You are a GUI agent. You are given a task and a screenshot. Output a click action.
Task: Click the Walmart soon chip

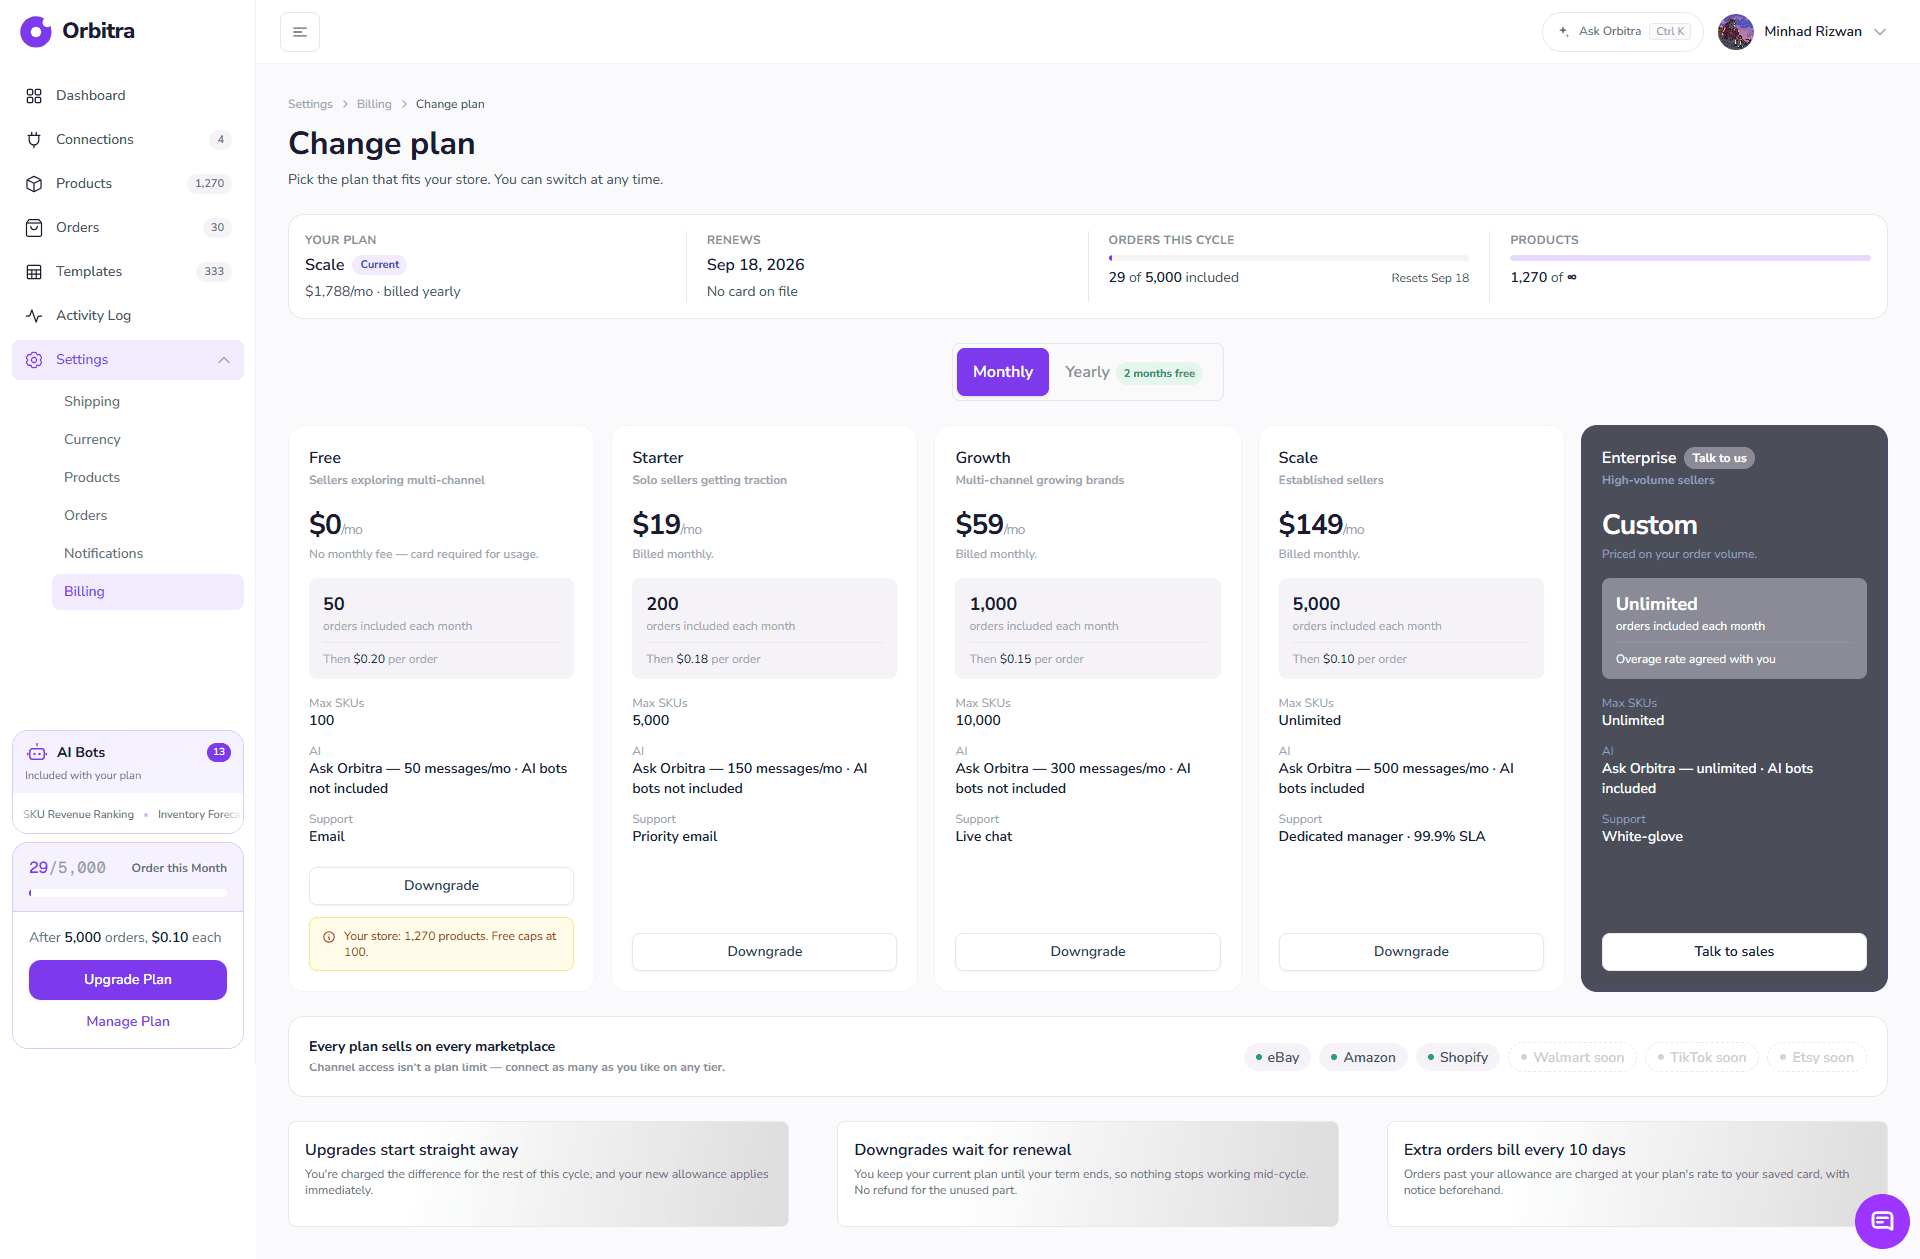(1572, 1058)
